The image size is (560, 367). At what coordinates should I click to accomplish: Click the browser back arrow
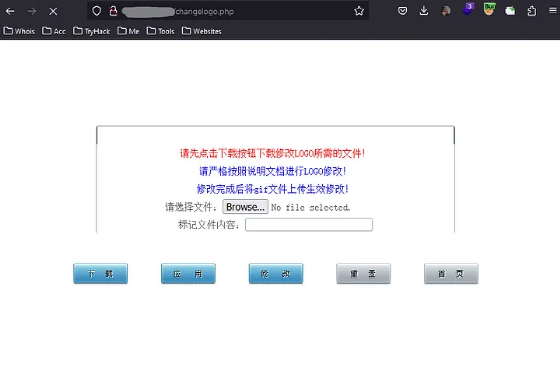coord(10,11)
